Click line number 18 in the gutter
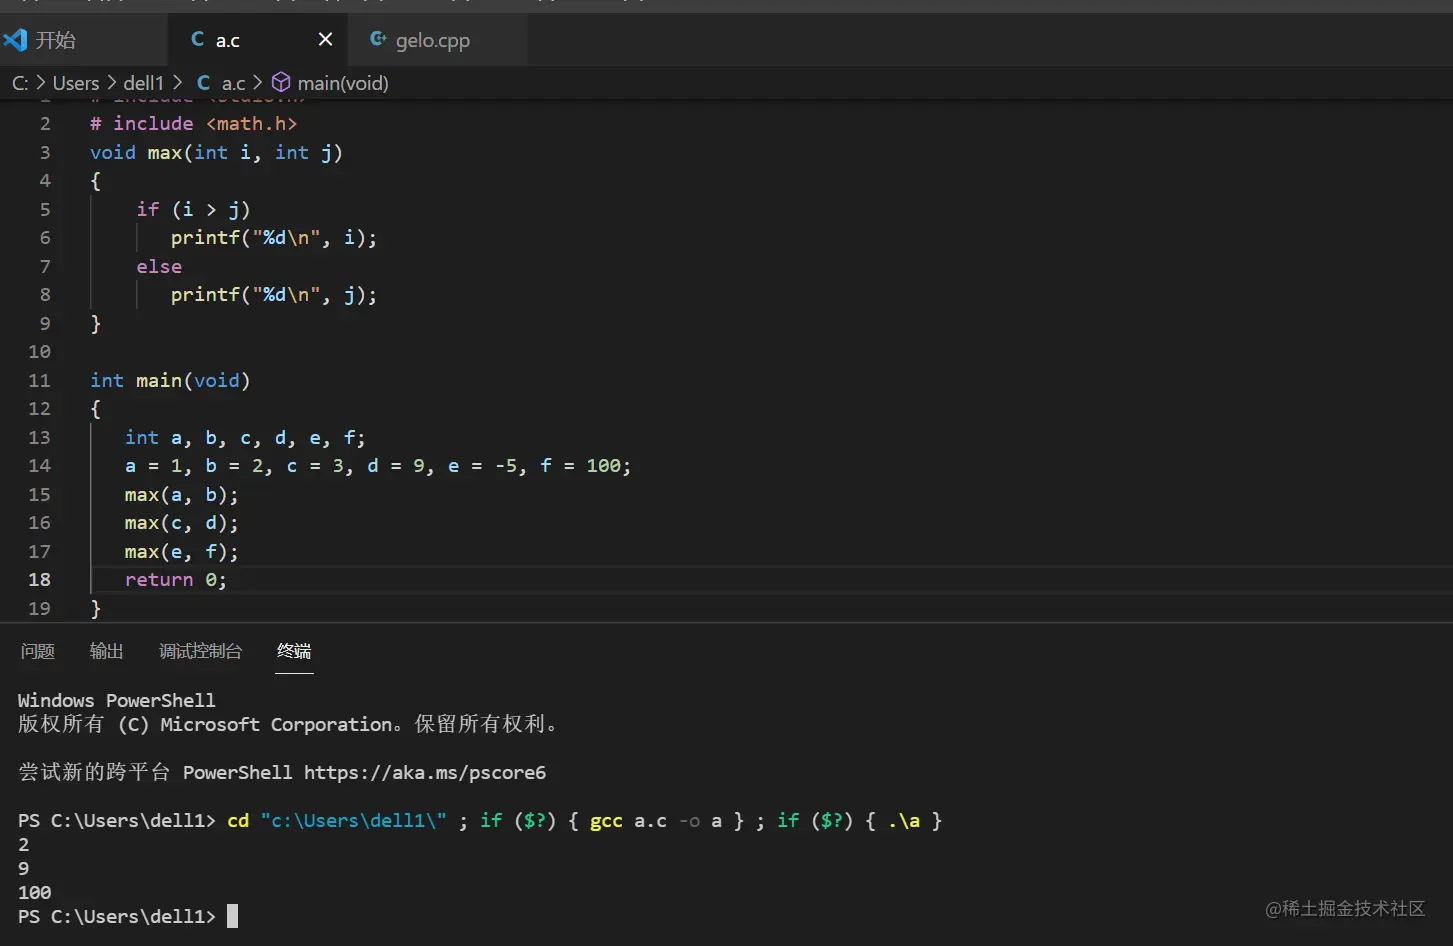The height and width of the screenshot is (946, 1453). pos(40,580)
